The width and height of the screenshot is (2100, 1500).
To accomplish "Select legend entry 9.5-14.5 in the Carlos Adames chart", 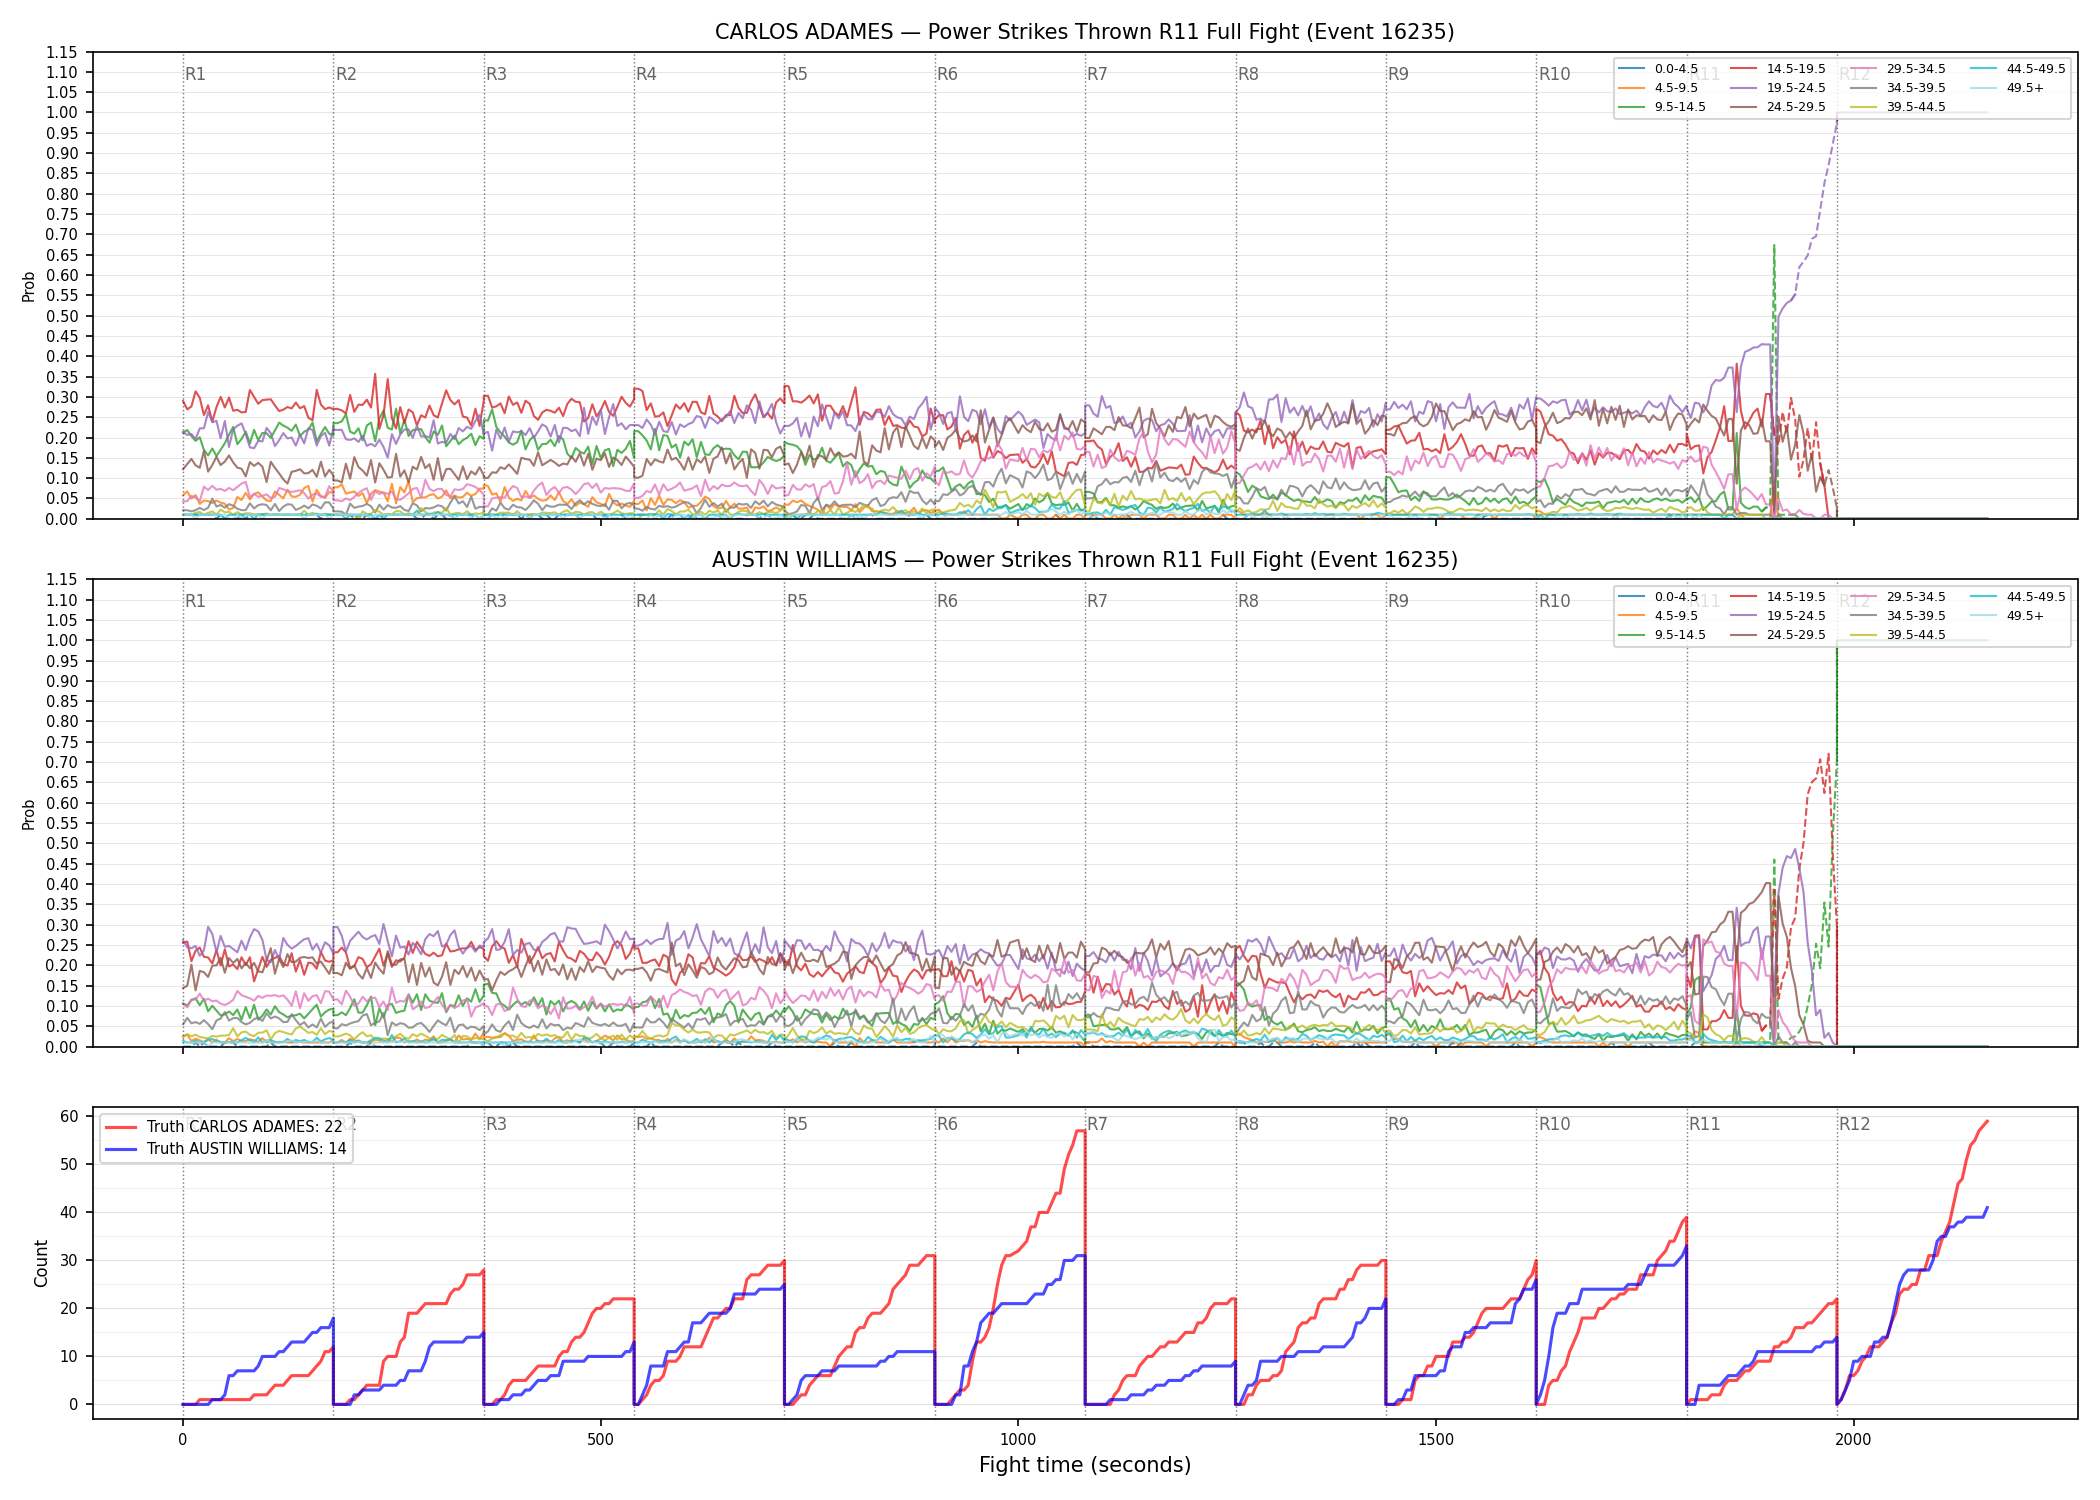I will [1662, 107].
